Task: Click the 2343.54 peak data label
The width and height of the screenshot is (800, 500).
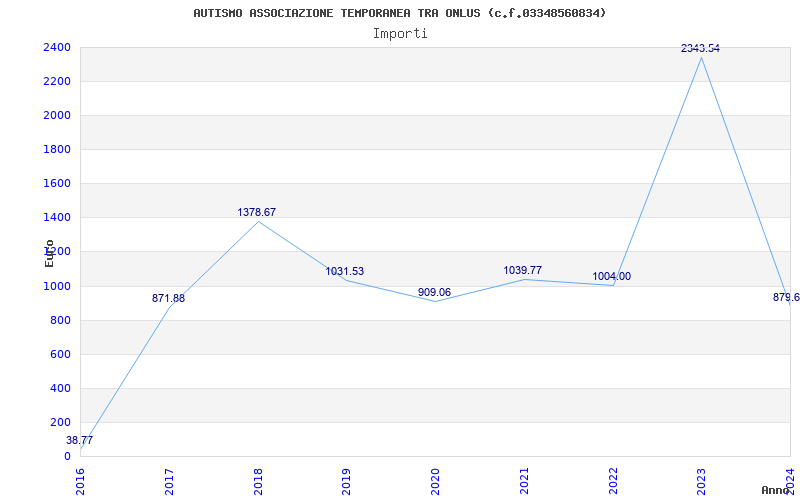Action: (x=700, y=48)
